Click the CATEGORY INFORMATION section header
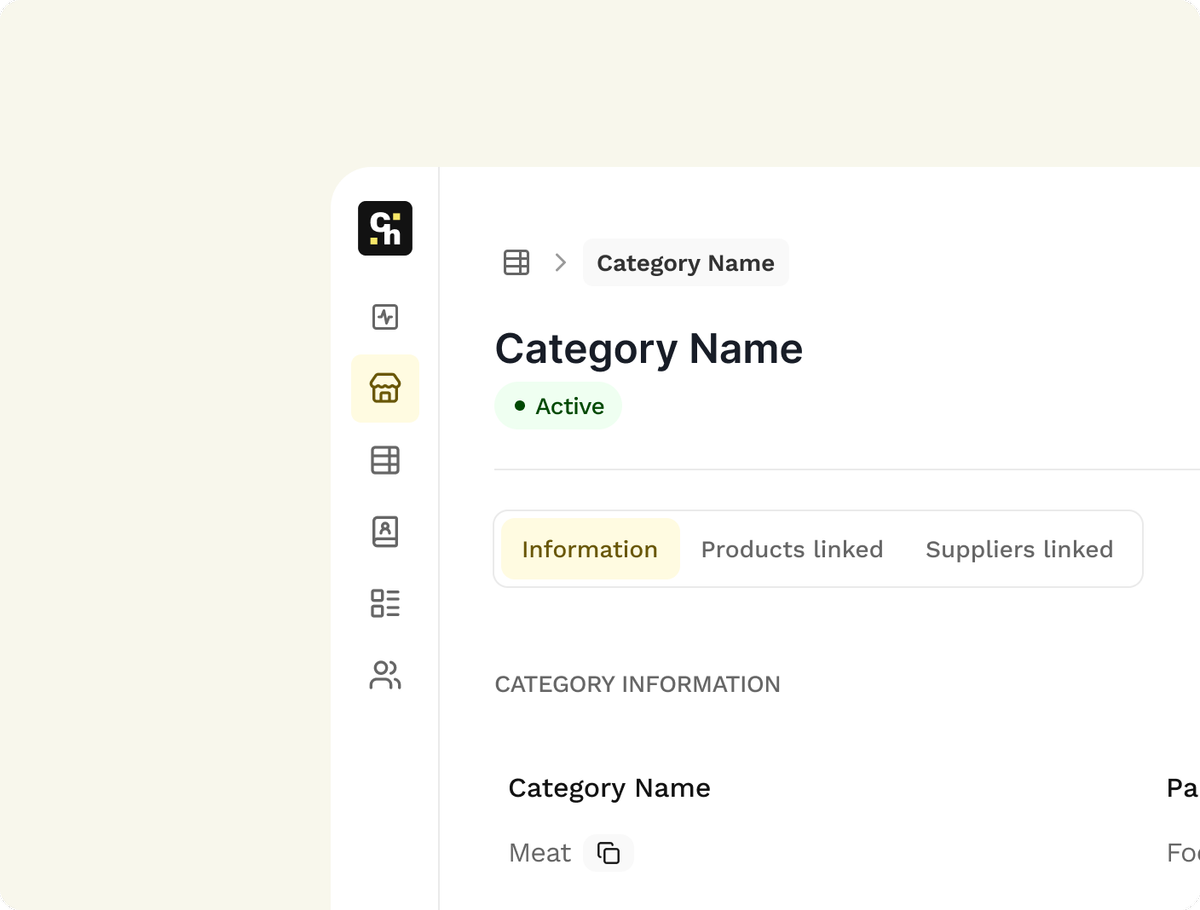Screen dimensions: 1200x910 (637, 684)
